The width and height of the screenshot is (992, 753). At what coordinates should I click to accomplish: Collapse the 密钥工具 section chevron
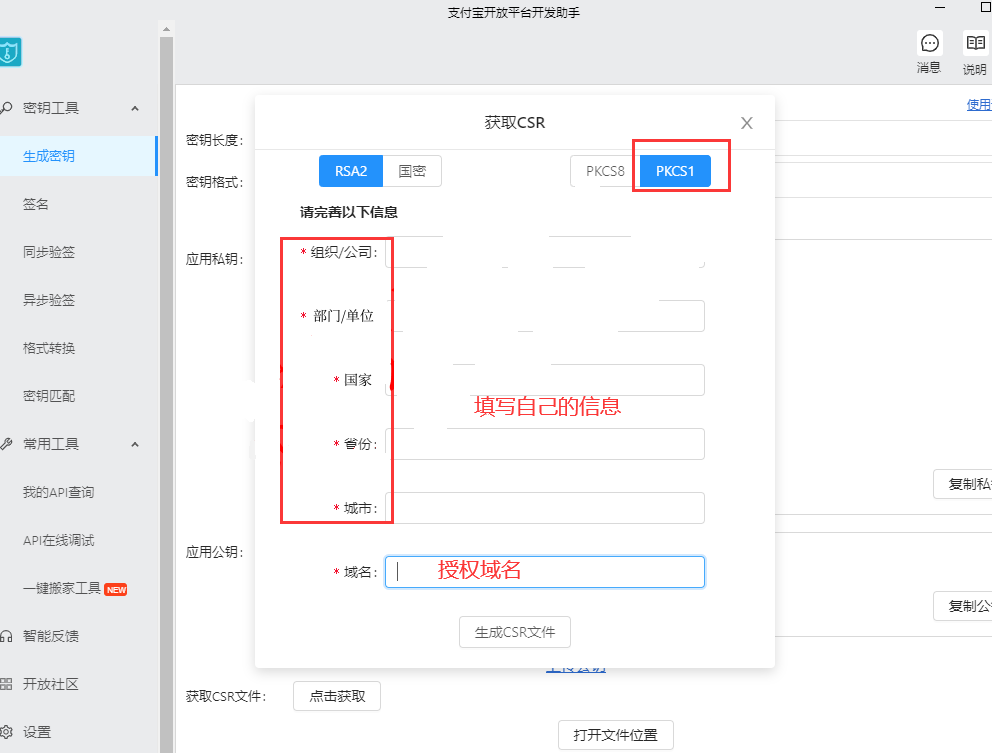point(135,108)
